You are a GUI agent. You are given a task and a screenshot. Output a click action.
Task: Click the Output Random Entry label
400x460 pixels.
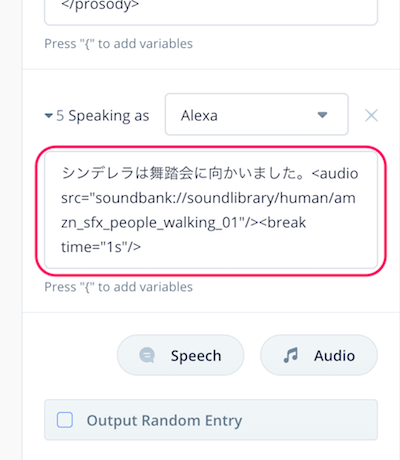pyautogui.click(x=164, y=421)
